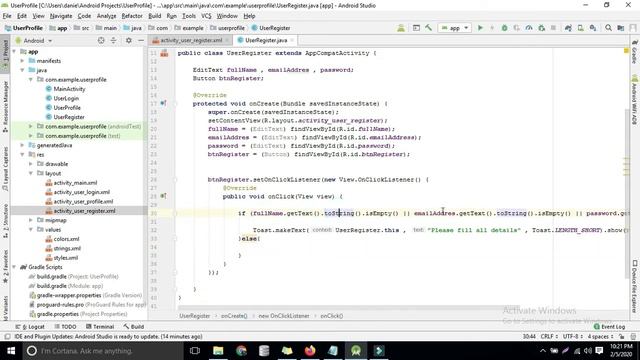Image resolution: width=640 pixels, height=360 pixels.
Task: Collapse all in project panel icon
Action: [113, 40]
